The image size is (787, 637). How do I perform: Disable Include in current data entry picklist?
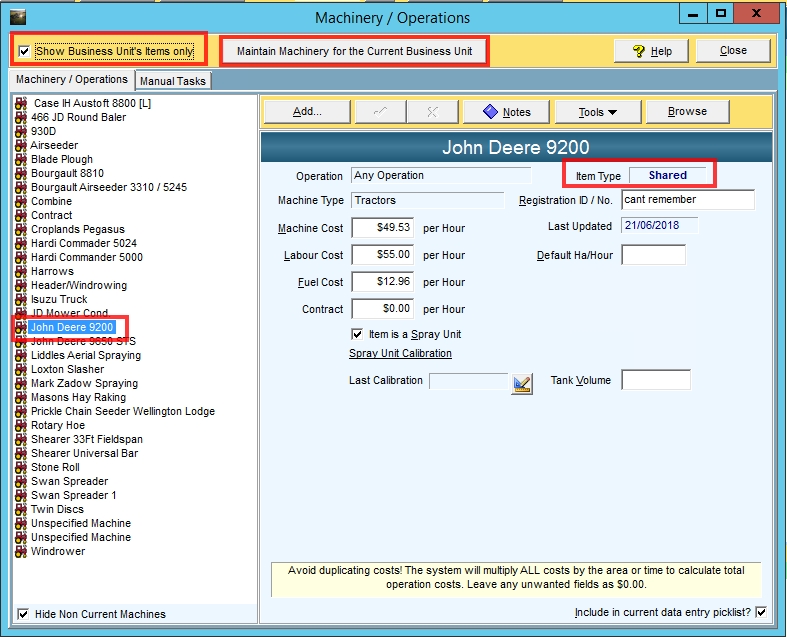761,612
